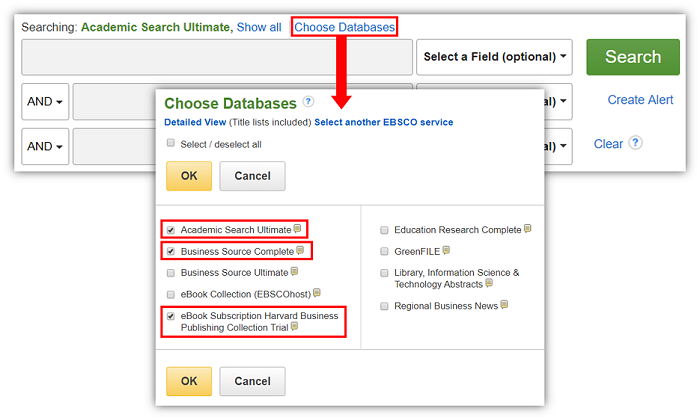Open help icon beside Choose Databases title
Viewport: 700px width, 420px height.
click(x=308, y=102)
